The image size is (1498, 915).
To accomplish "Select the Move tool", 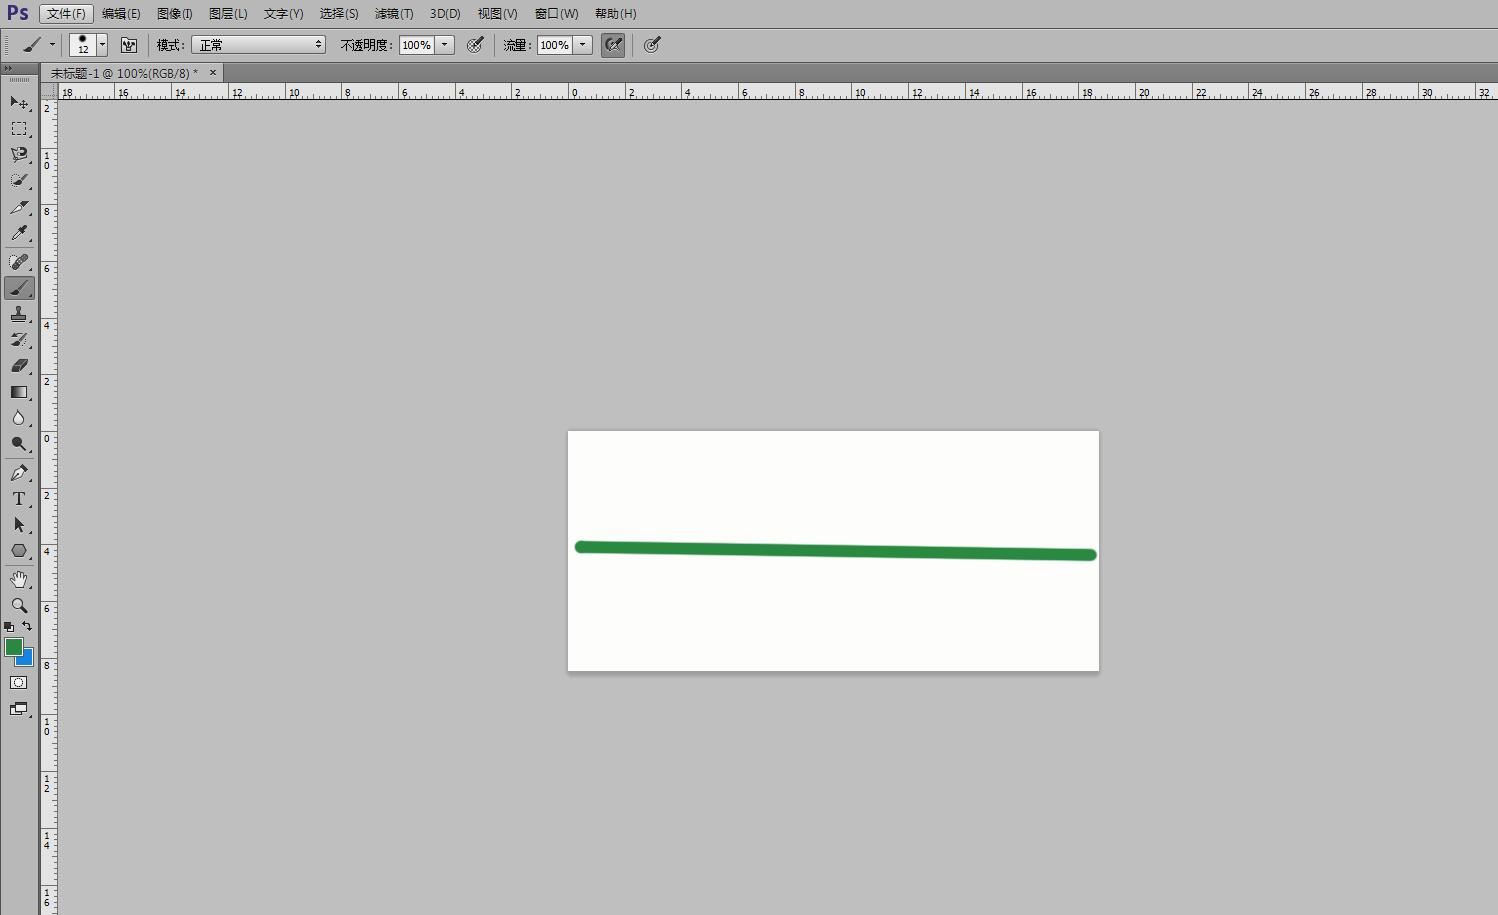I will (x=19, y=103).
